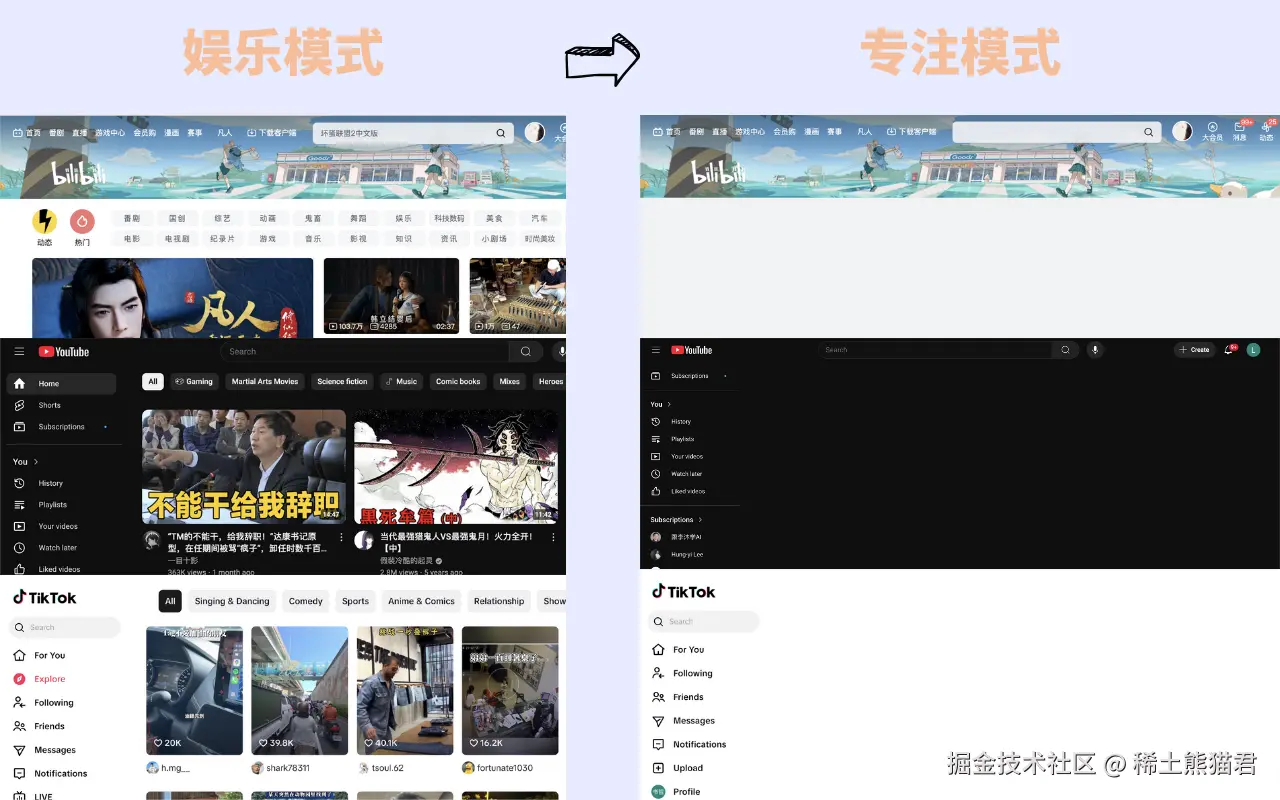This screenshot has height=800, width=1280.
Task: Click 下载客户端 in entertainment-mode Bilibili header
Action: (x=272, y=133)
